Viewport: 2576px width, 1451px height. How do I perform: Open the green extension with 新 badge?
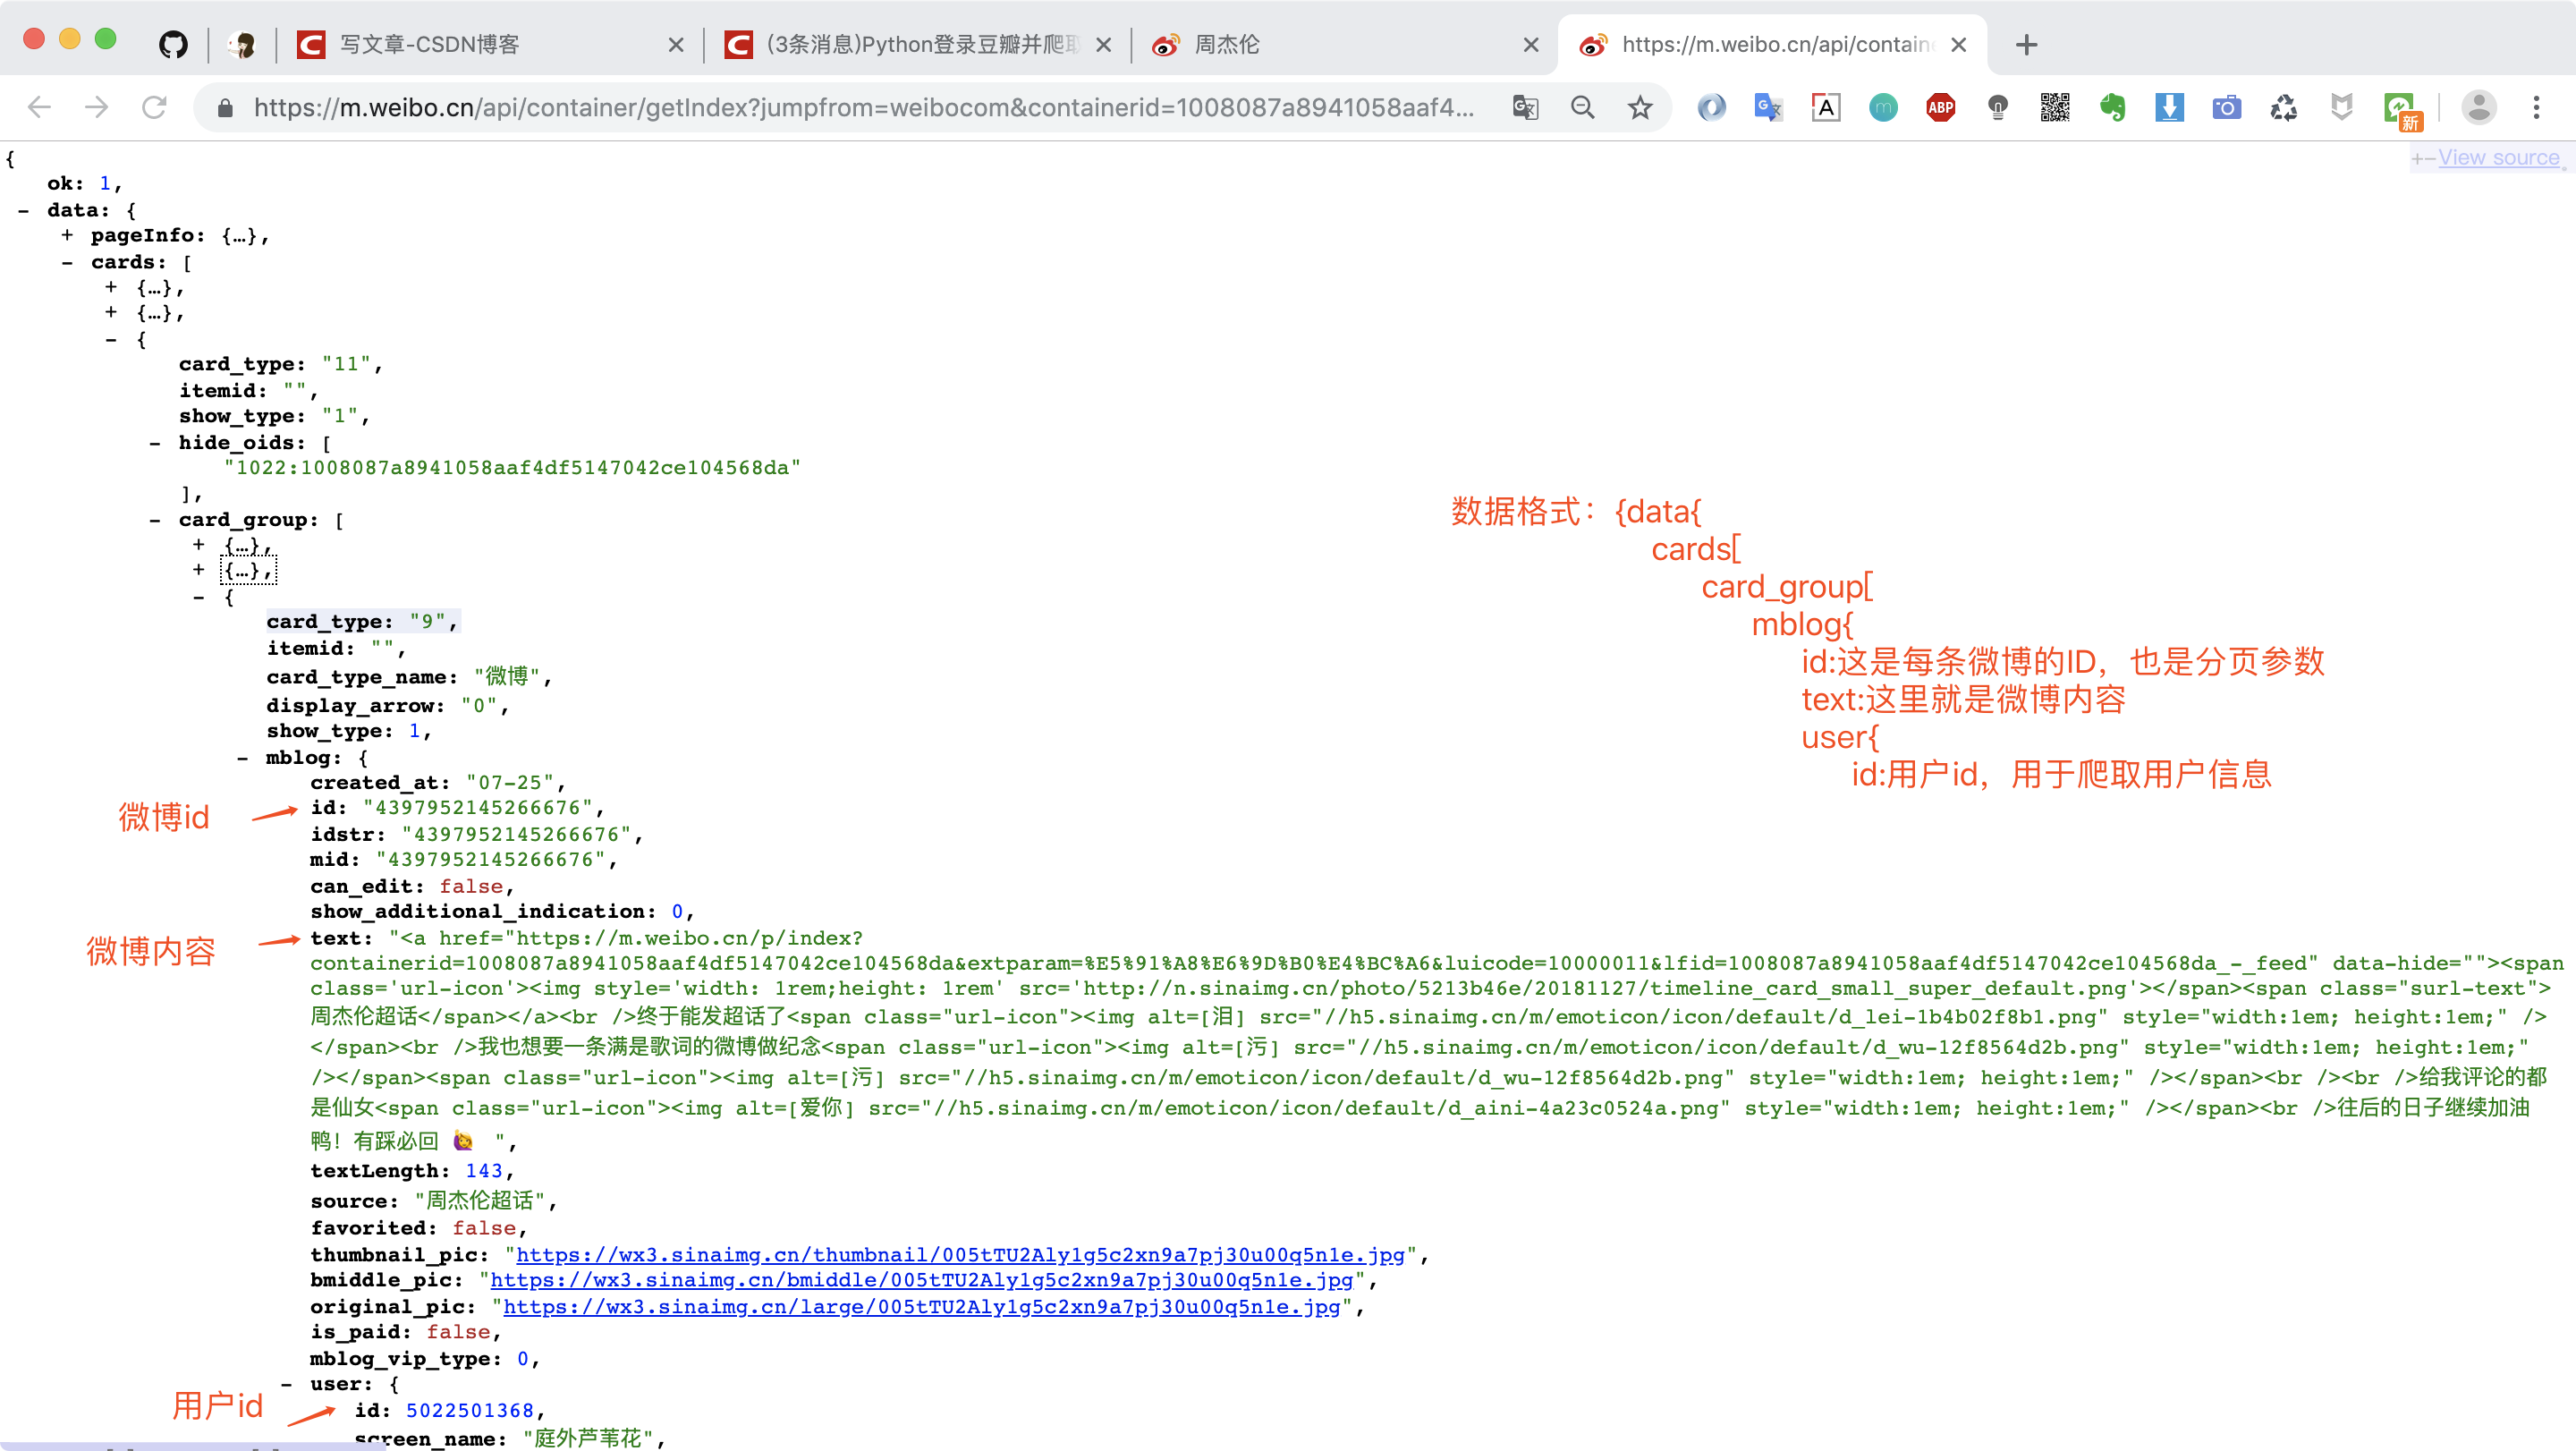point(2402,110)
